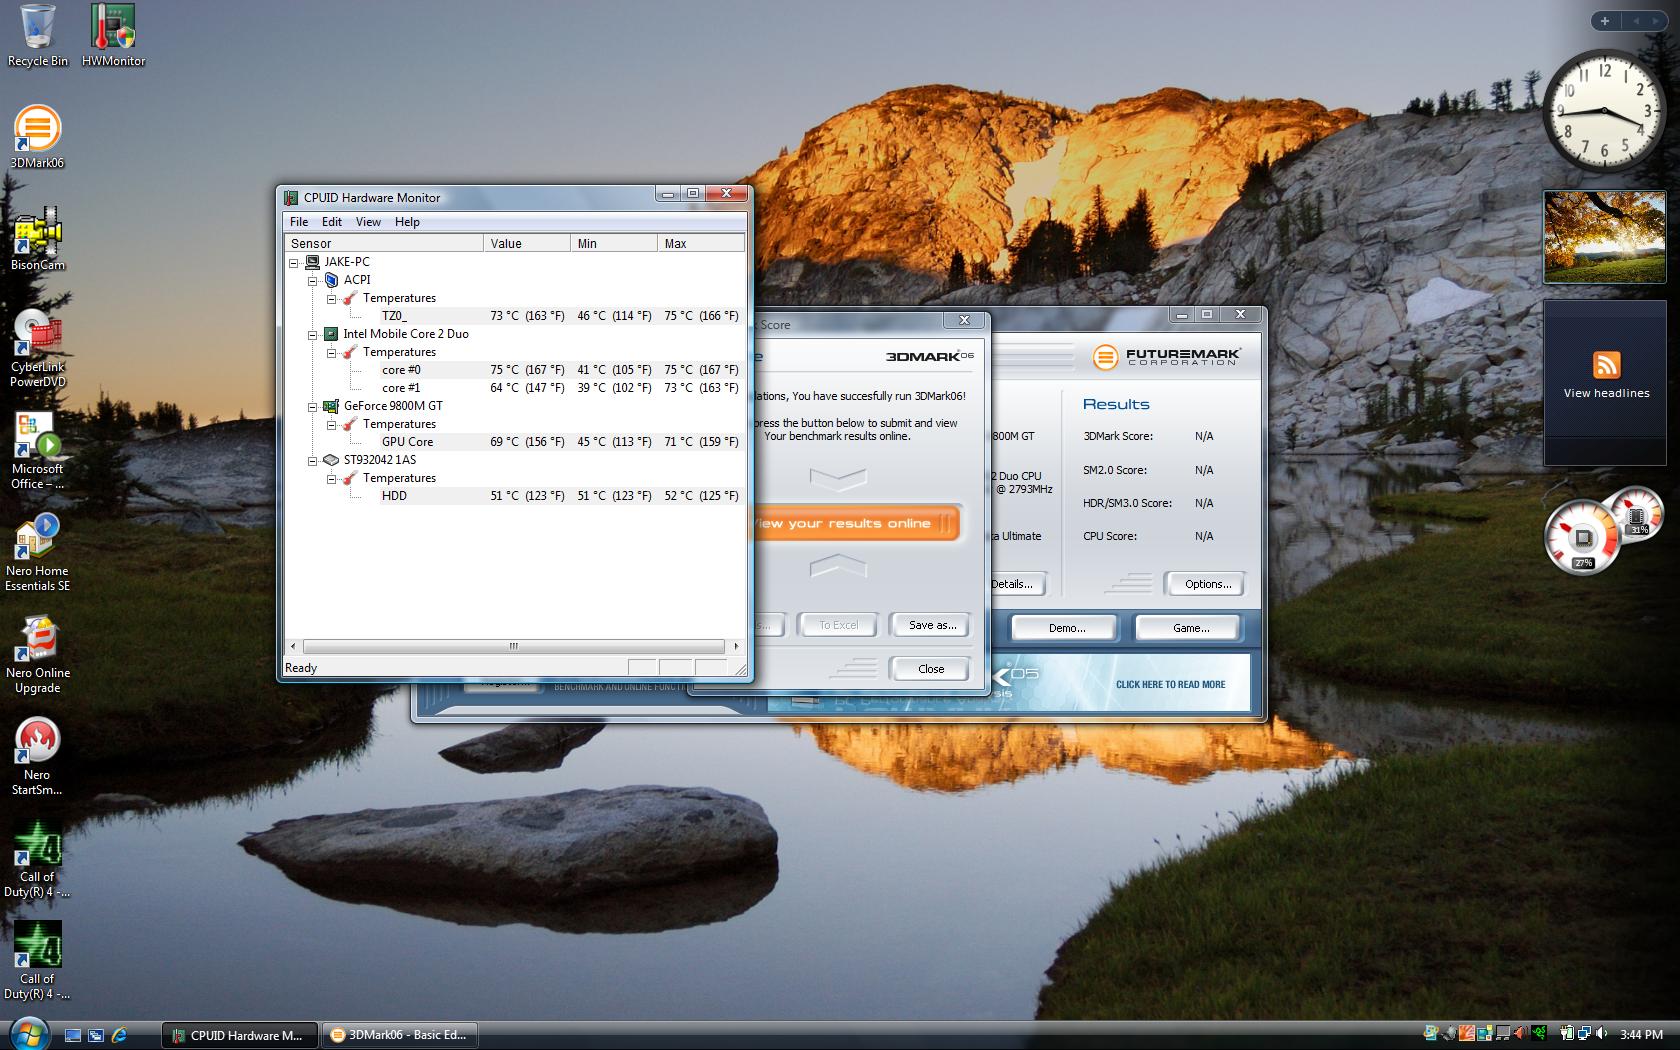Click the Save as... button
The width and height of the screenshot is (1680, 1050).
[932, 625]
